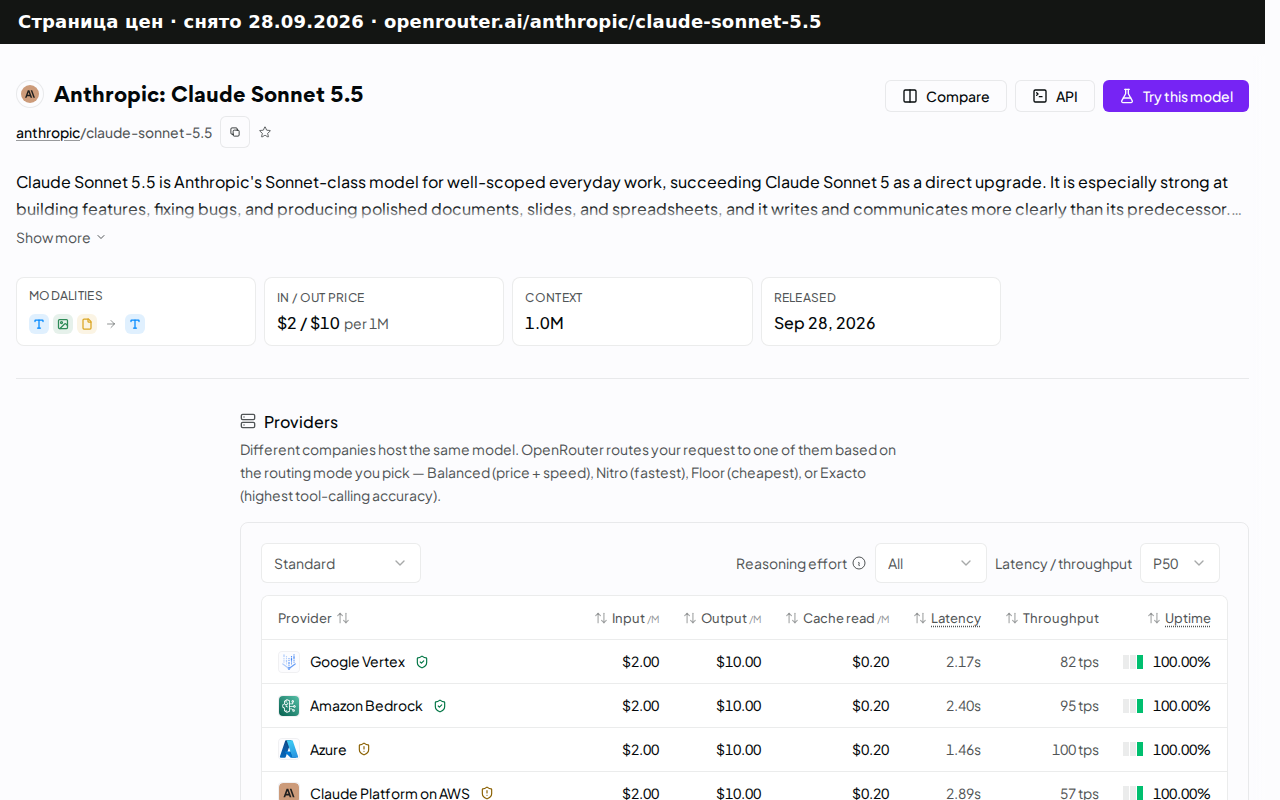Sort providers by Uptime column
Image resolution: width=1280 pixels, height=800 pixels.
(1179, 618)
